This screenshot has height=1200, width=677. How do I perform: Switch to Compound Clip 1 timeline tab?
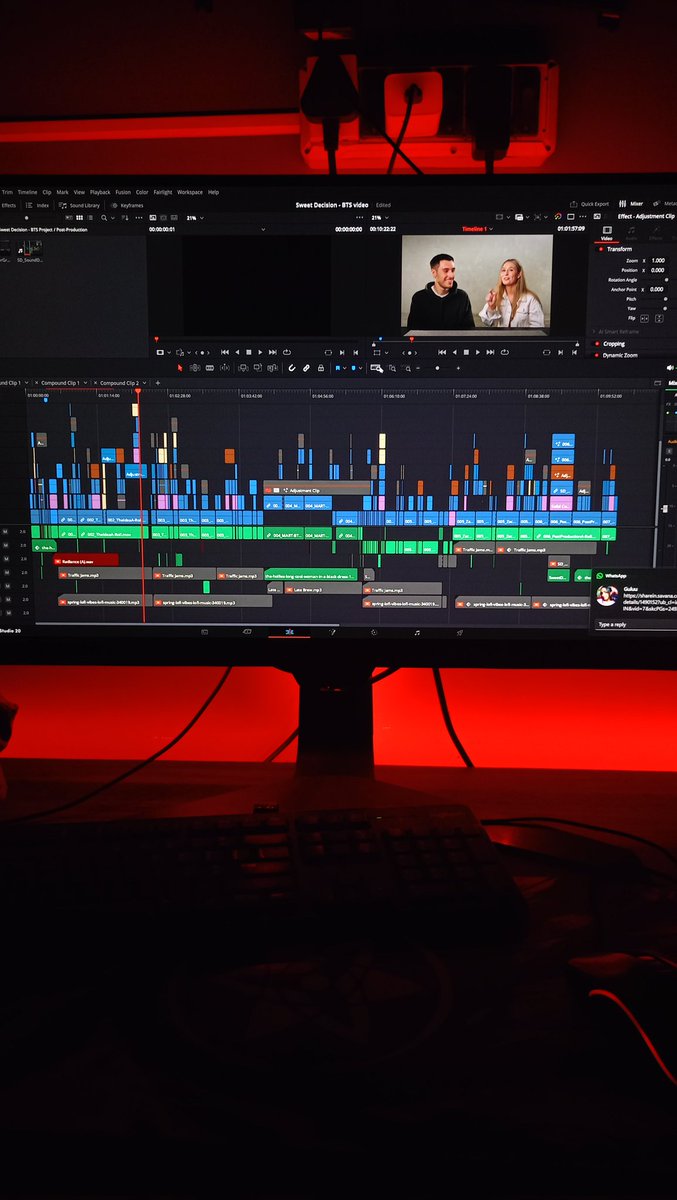coord(58,383)
